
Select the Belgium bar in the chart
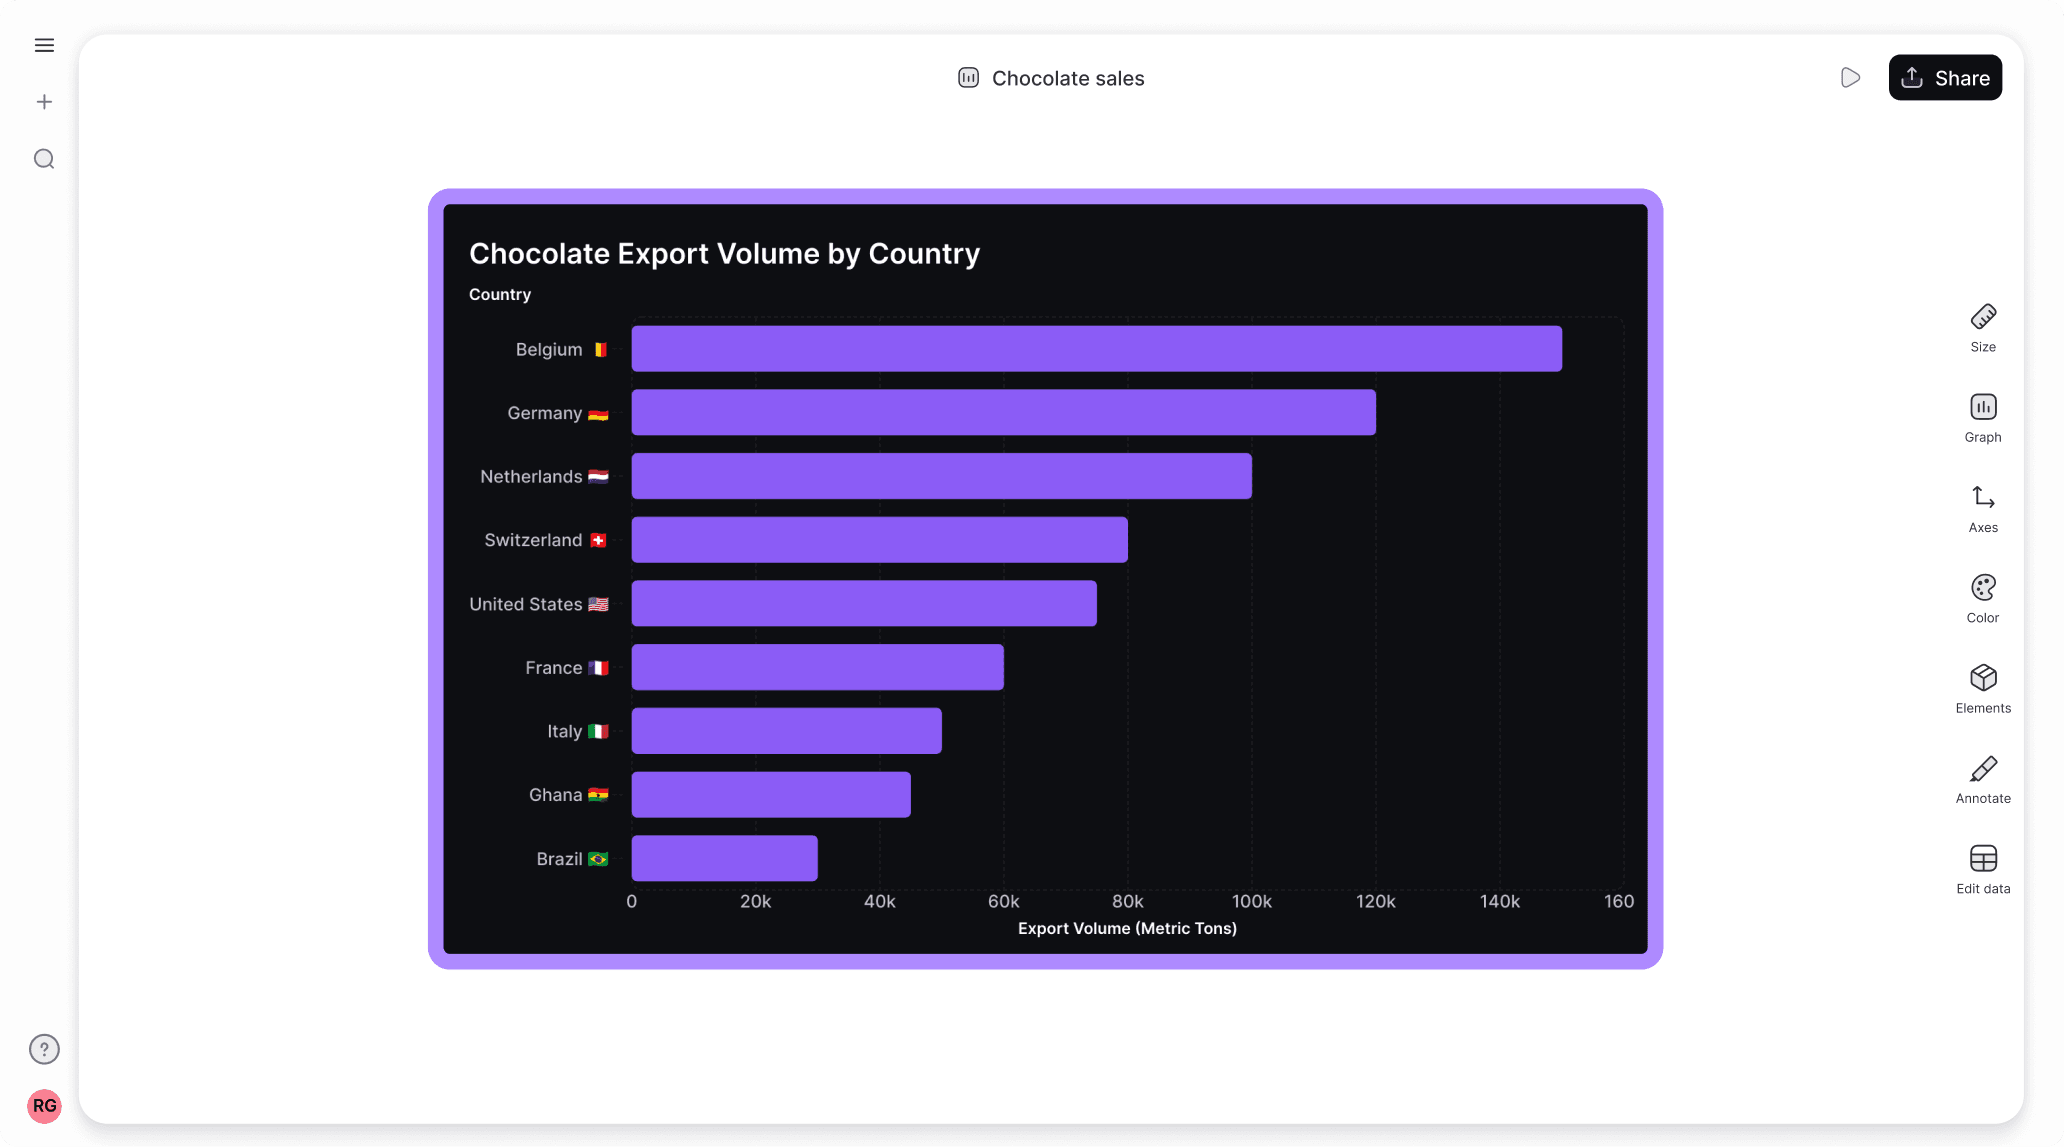(x=1095, y=348)
